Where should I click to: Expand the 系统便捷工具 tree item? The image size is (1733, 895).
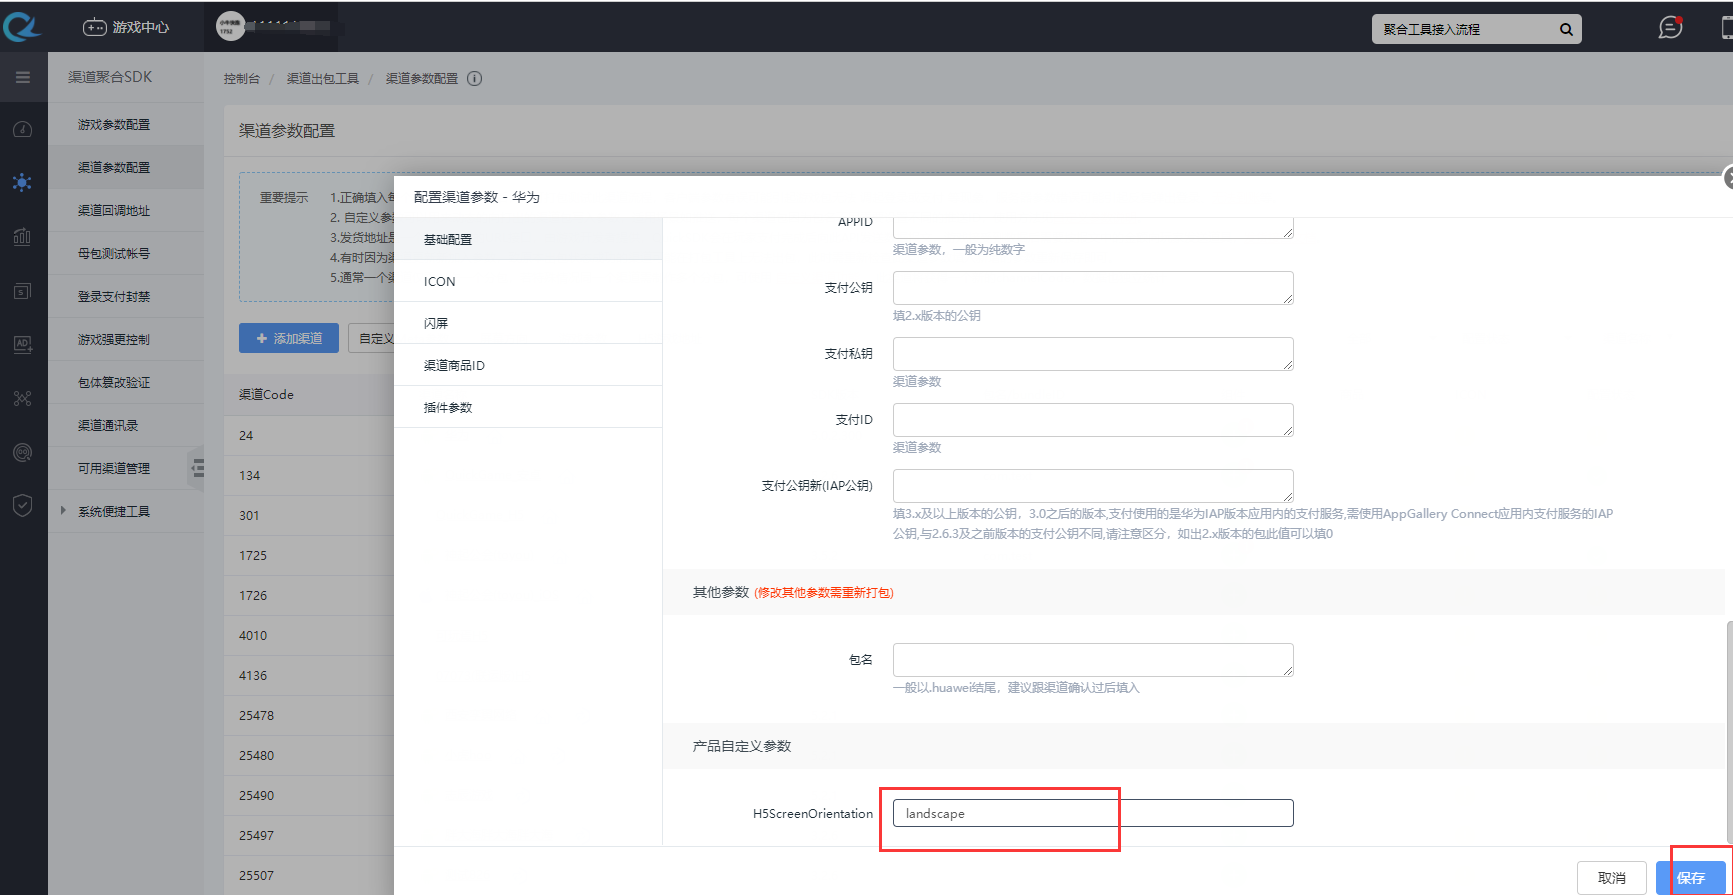[63, 511]
